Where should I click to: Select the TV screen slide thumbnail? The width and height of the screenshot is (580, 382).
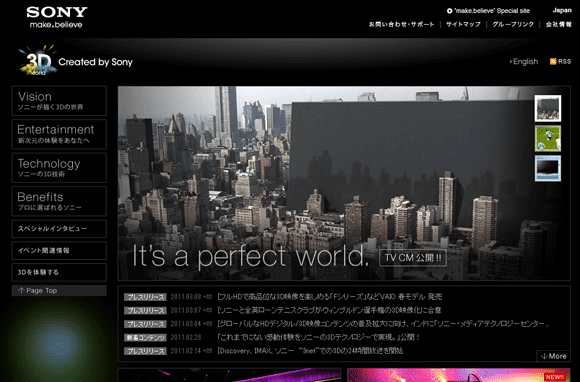(x=547, y=168)
